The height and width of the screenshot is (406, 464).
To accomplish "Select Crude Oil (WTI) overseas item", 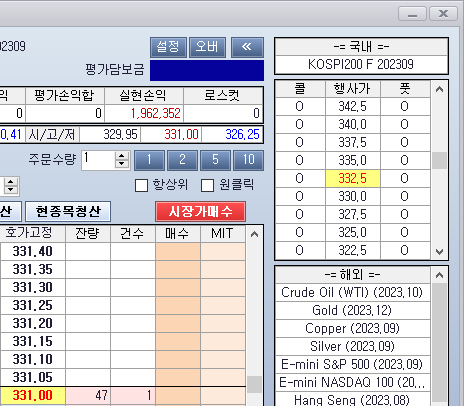I will click(x=352, y=293).
